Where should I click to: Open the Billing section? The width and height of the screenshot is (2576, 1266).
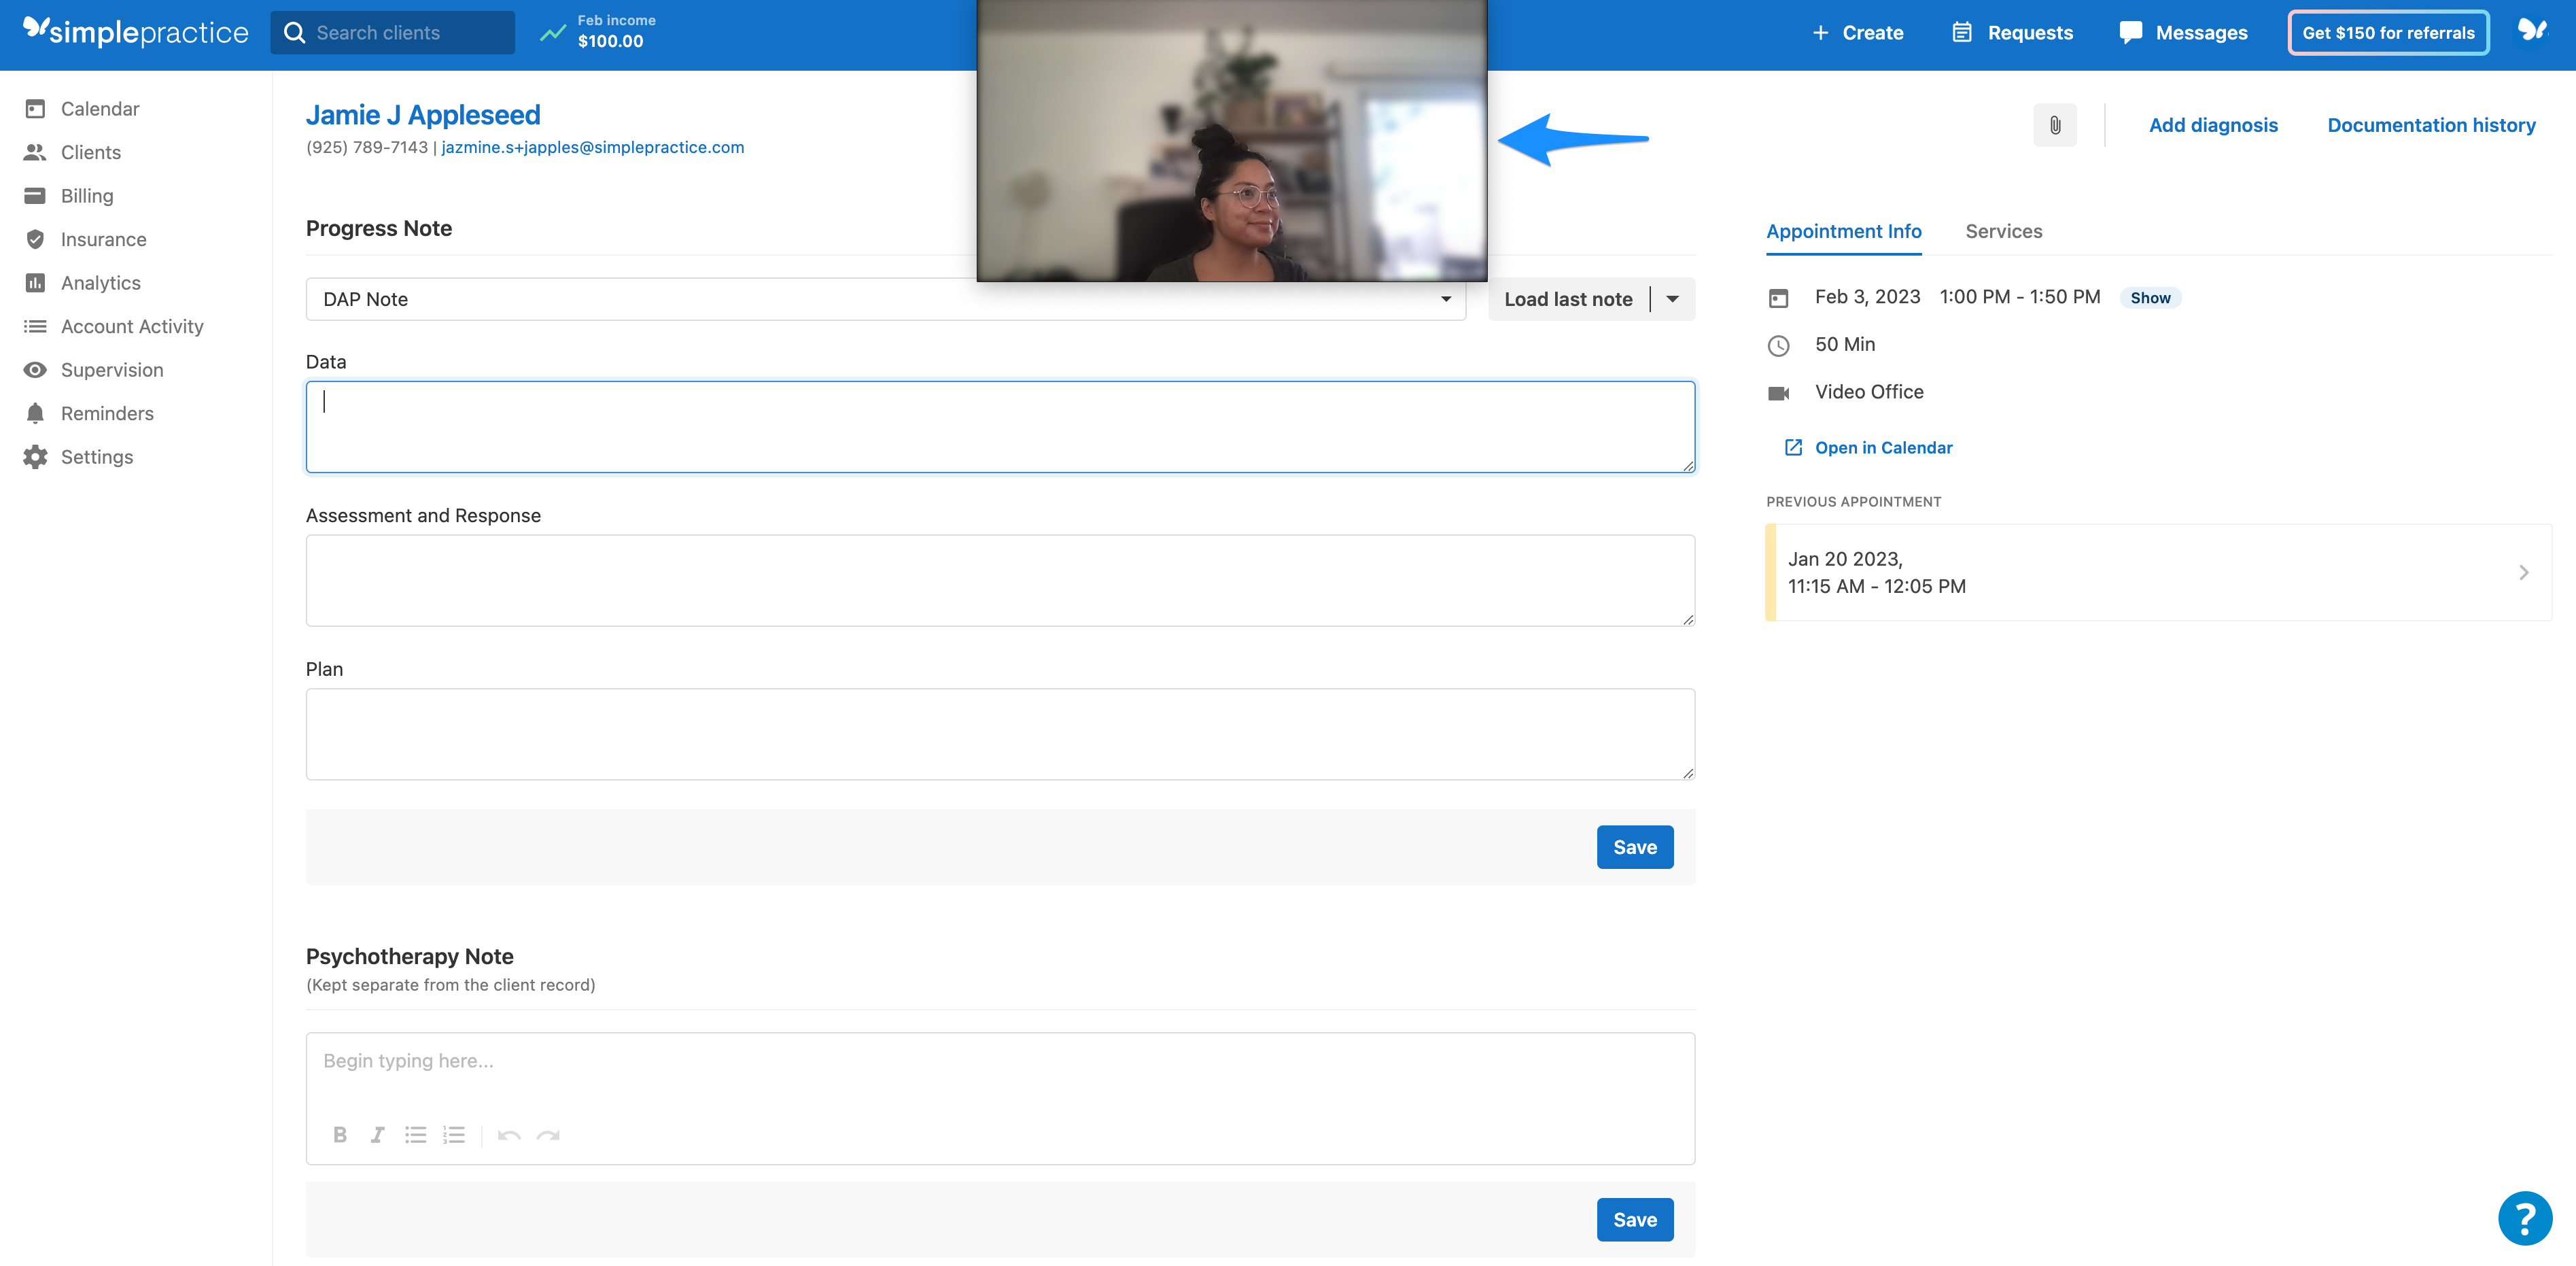87,195
